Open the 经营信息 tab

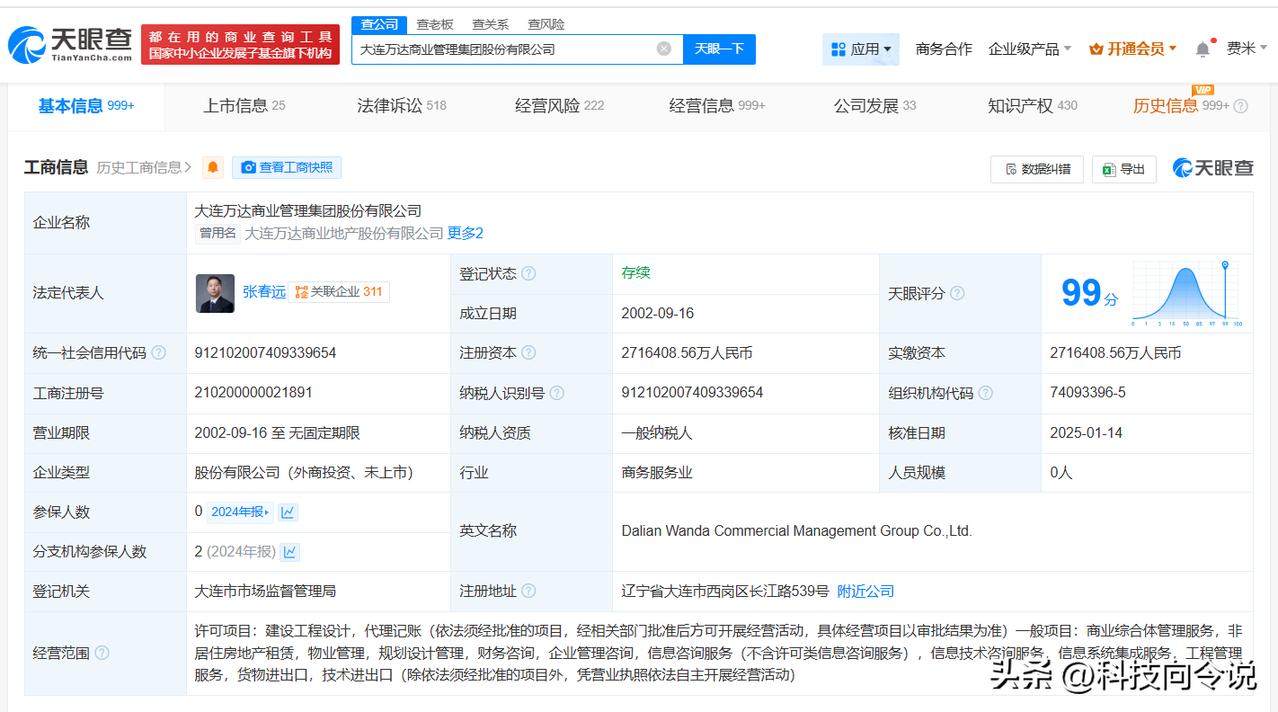717,106
